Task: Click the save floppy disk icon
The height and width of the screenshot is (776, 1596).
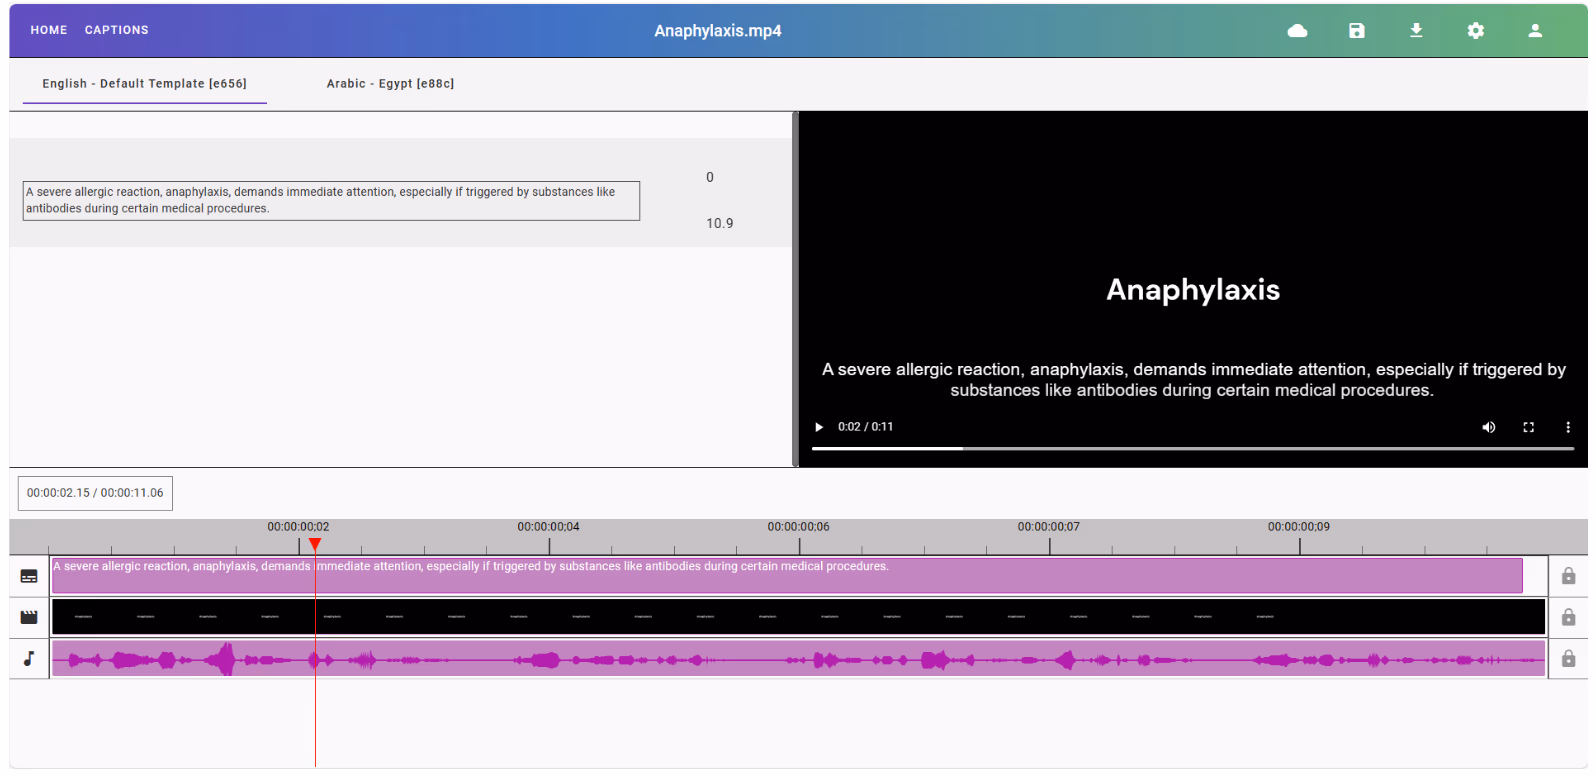Action: click(x=1357, y=31)
